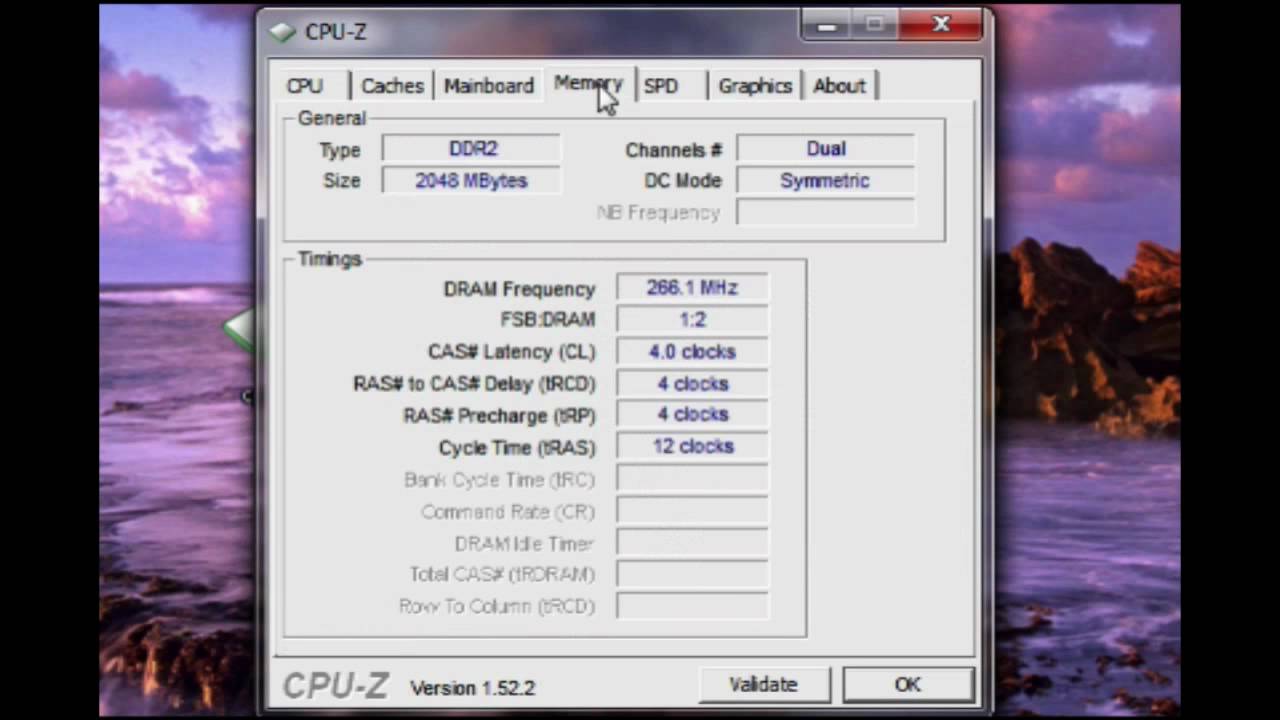Open the Caches tab
The height and width of the screenshot is (720, 1280).
click(392, 86)
